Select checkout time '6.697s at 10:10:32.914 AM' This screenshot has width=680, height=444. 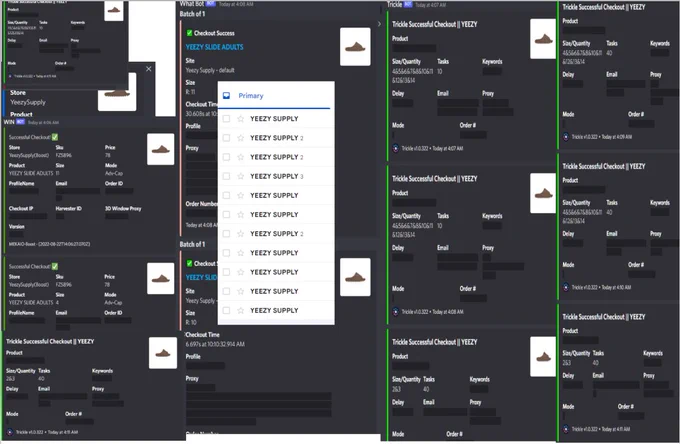tap(215, 344)
